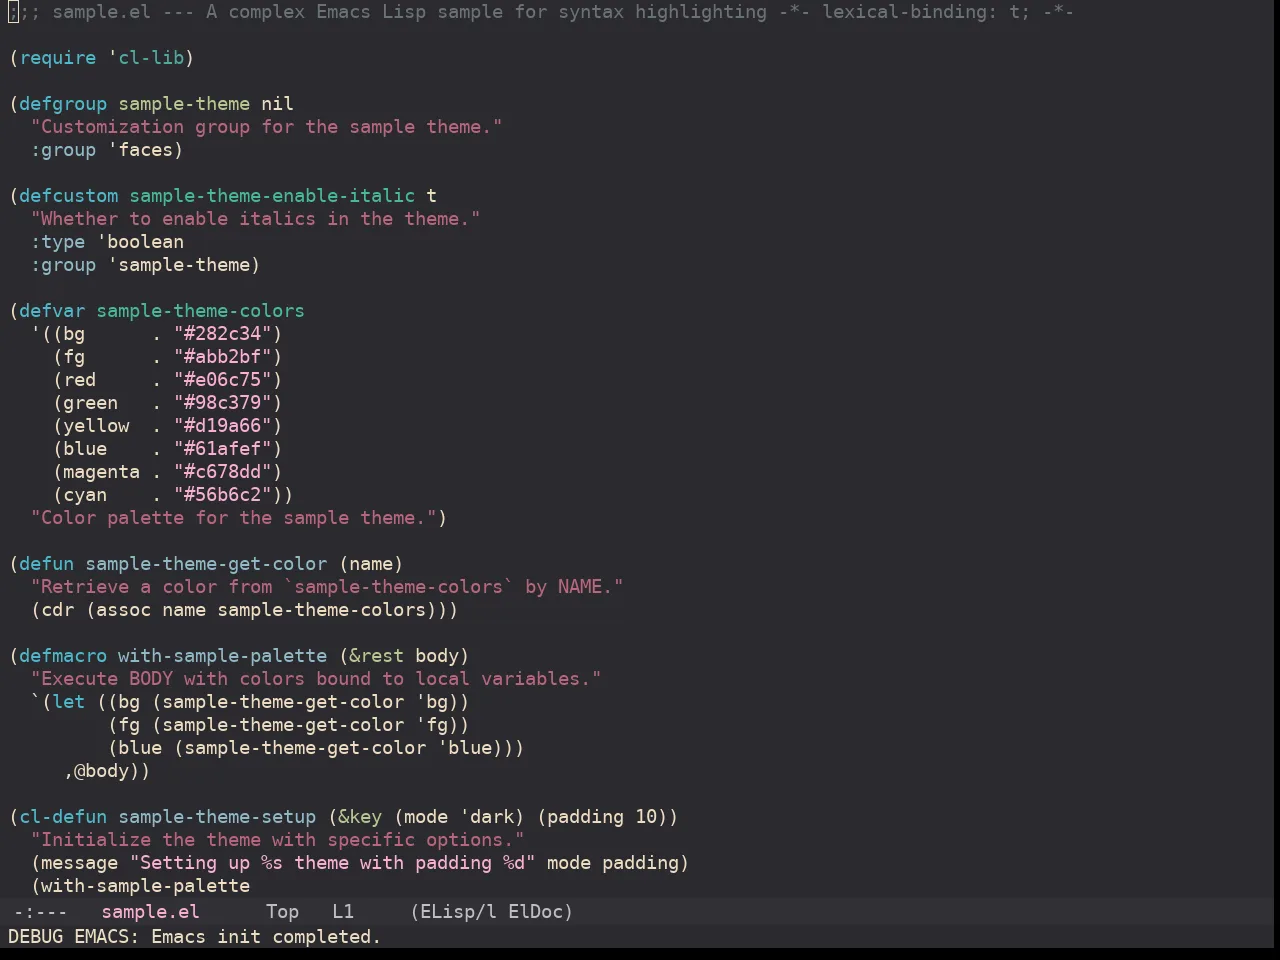
Task: Click the 'faces symbol after :group
Action: (x=140, y=150)
